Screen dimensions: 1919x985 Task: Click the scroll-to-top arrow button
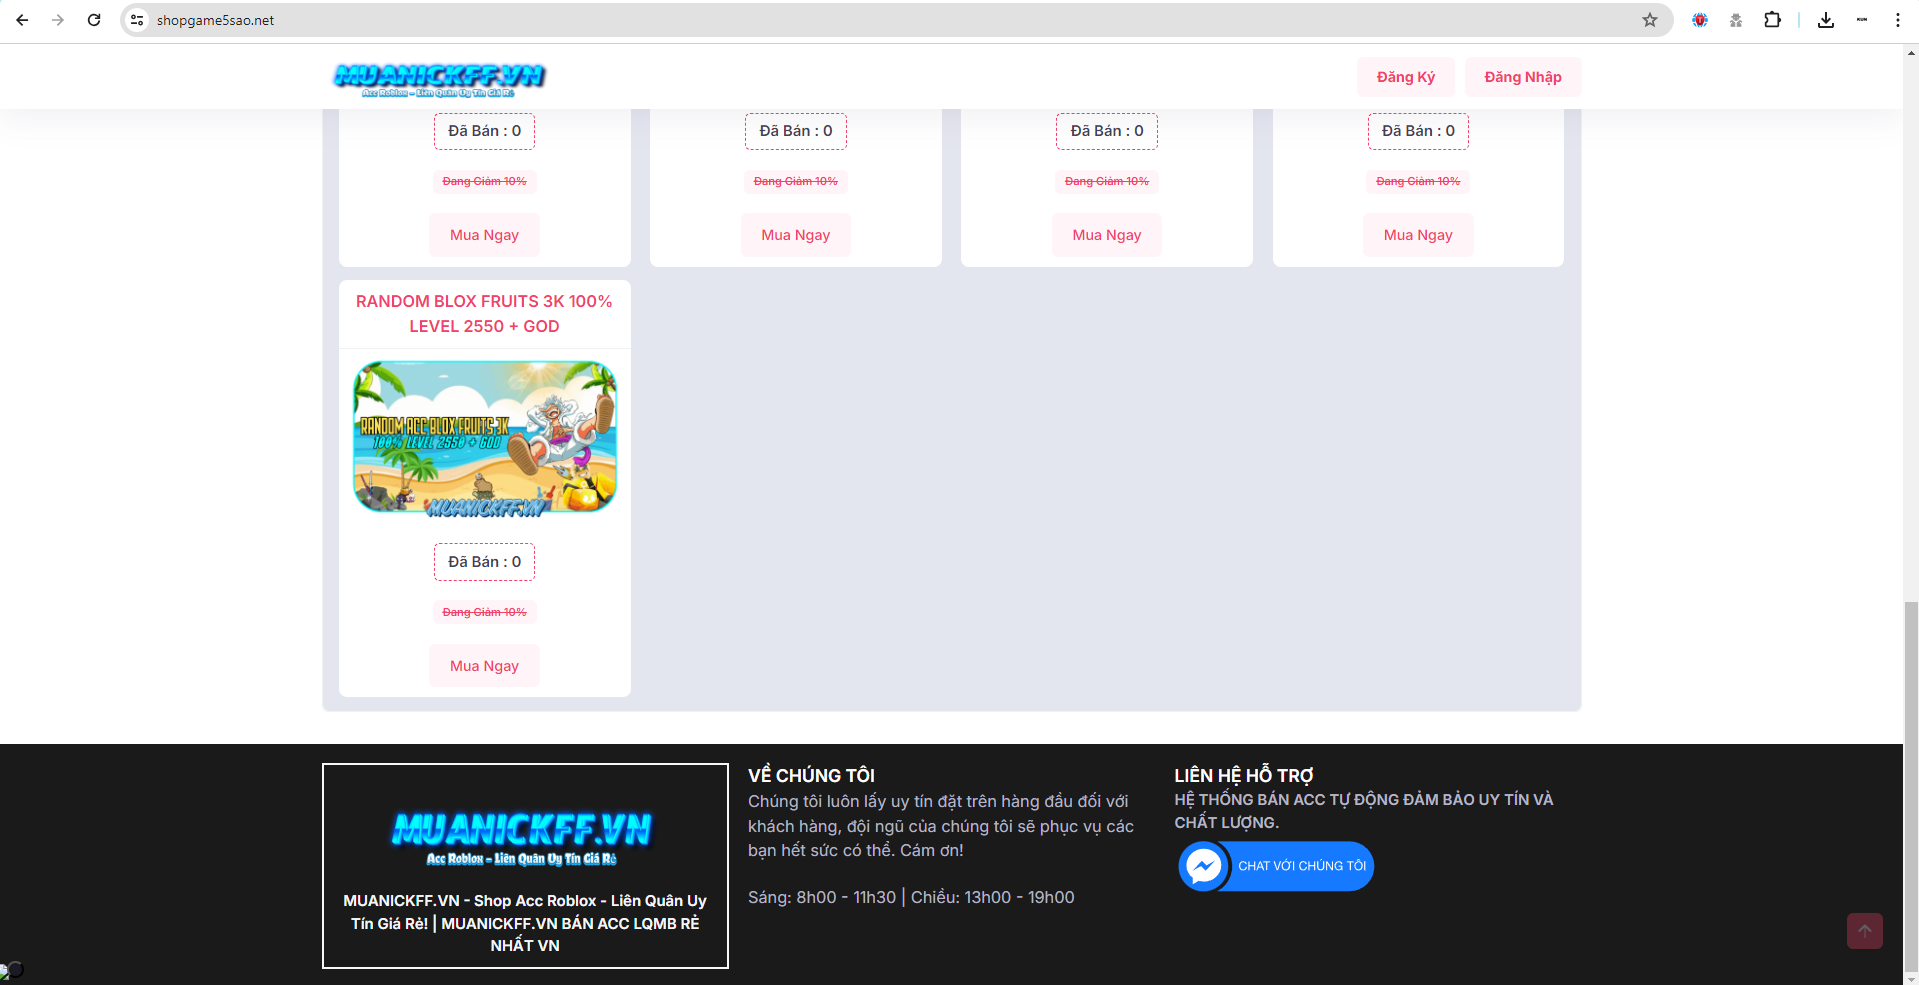pos(1864,931)
